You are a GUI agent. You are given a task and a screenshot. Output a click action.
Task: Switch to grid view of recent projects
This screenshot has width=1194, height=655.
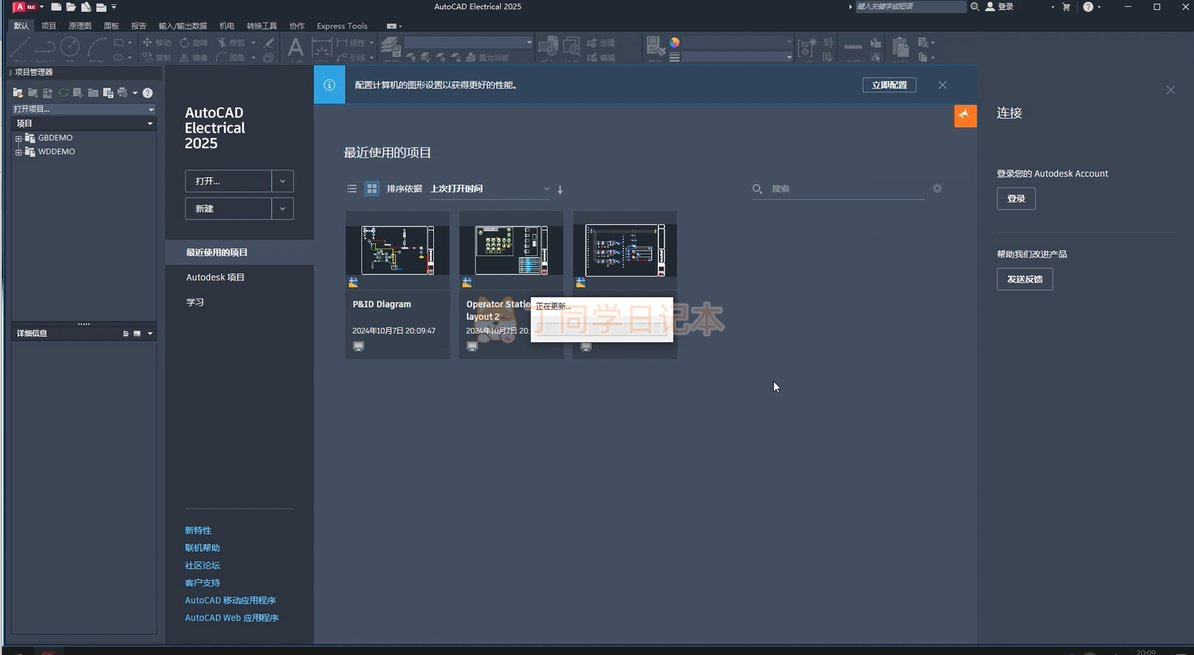(x=371, y=188)
